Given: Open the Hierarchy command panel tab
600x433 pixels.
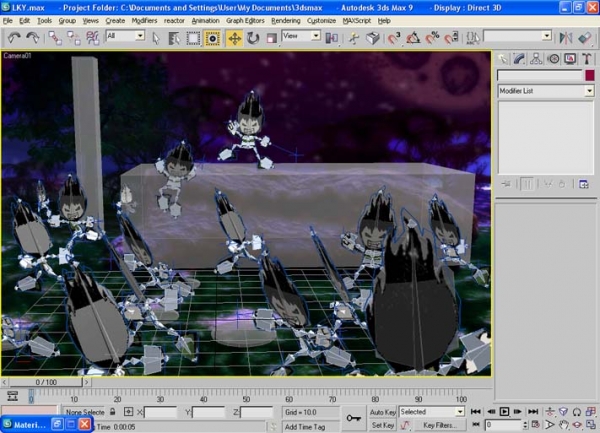Looking at the screenshot, I should pos(536,59).
